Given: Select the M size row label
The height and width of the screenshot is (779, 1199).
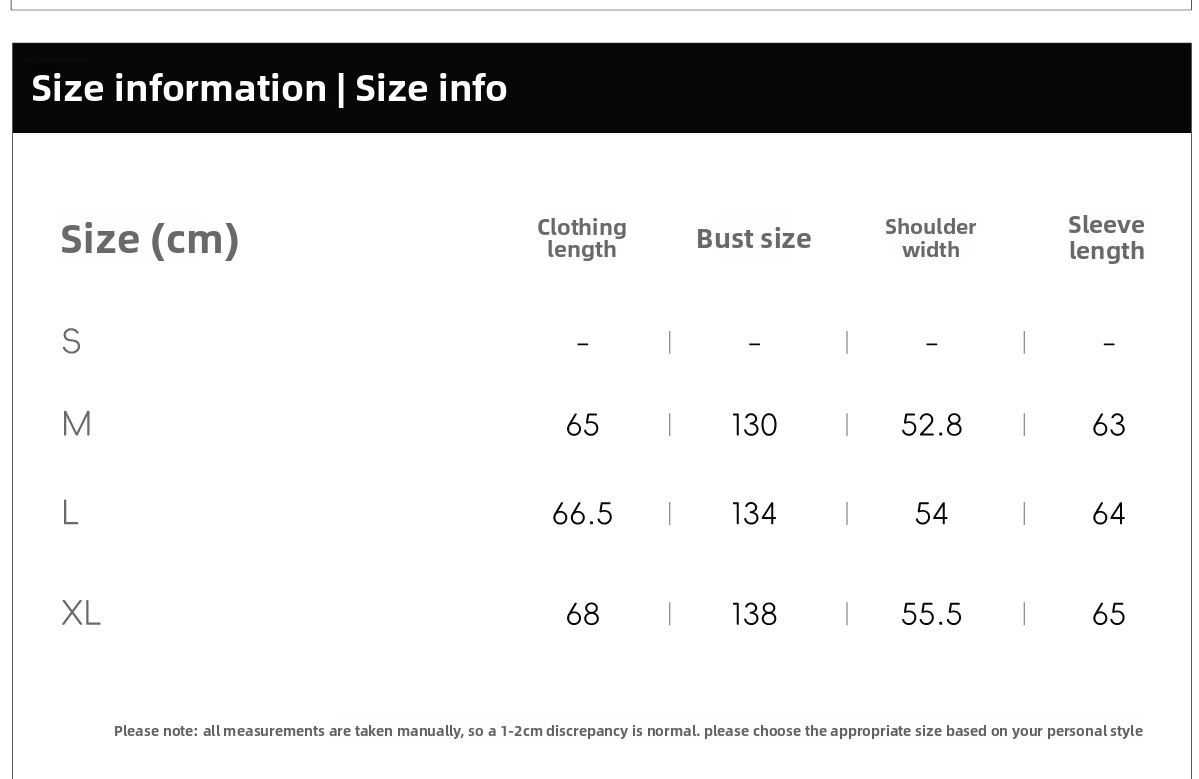Looking at the screenshot, I should (x=76, y=424).
